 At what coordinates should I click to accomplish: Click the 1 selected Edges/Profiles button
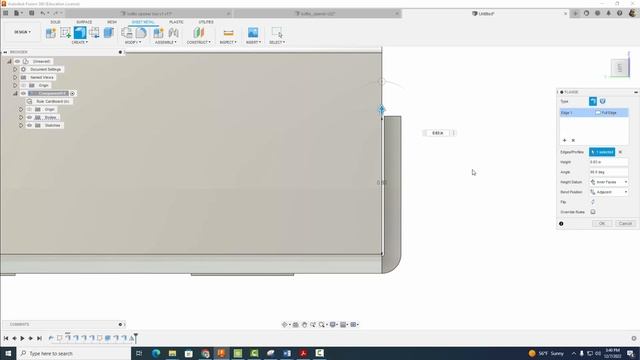click(602, 152)
